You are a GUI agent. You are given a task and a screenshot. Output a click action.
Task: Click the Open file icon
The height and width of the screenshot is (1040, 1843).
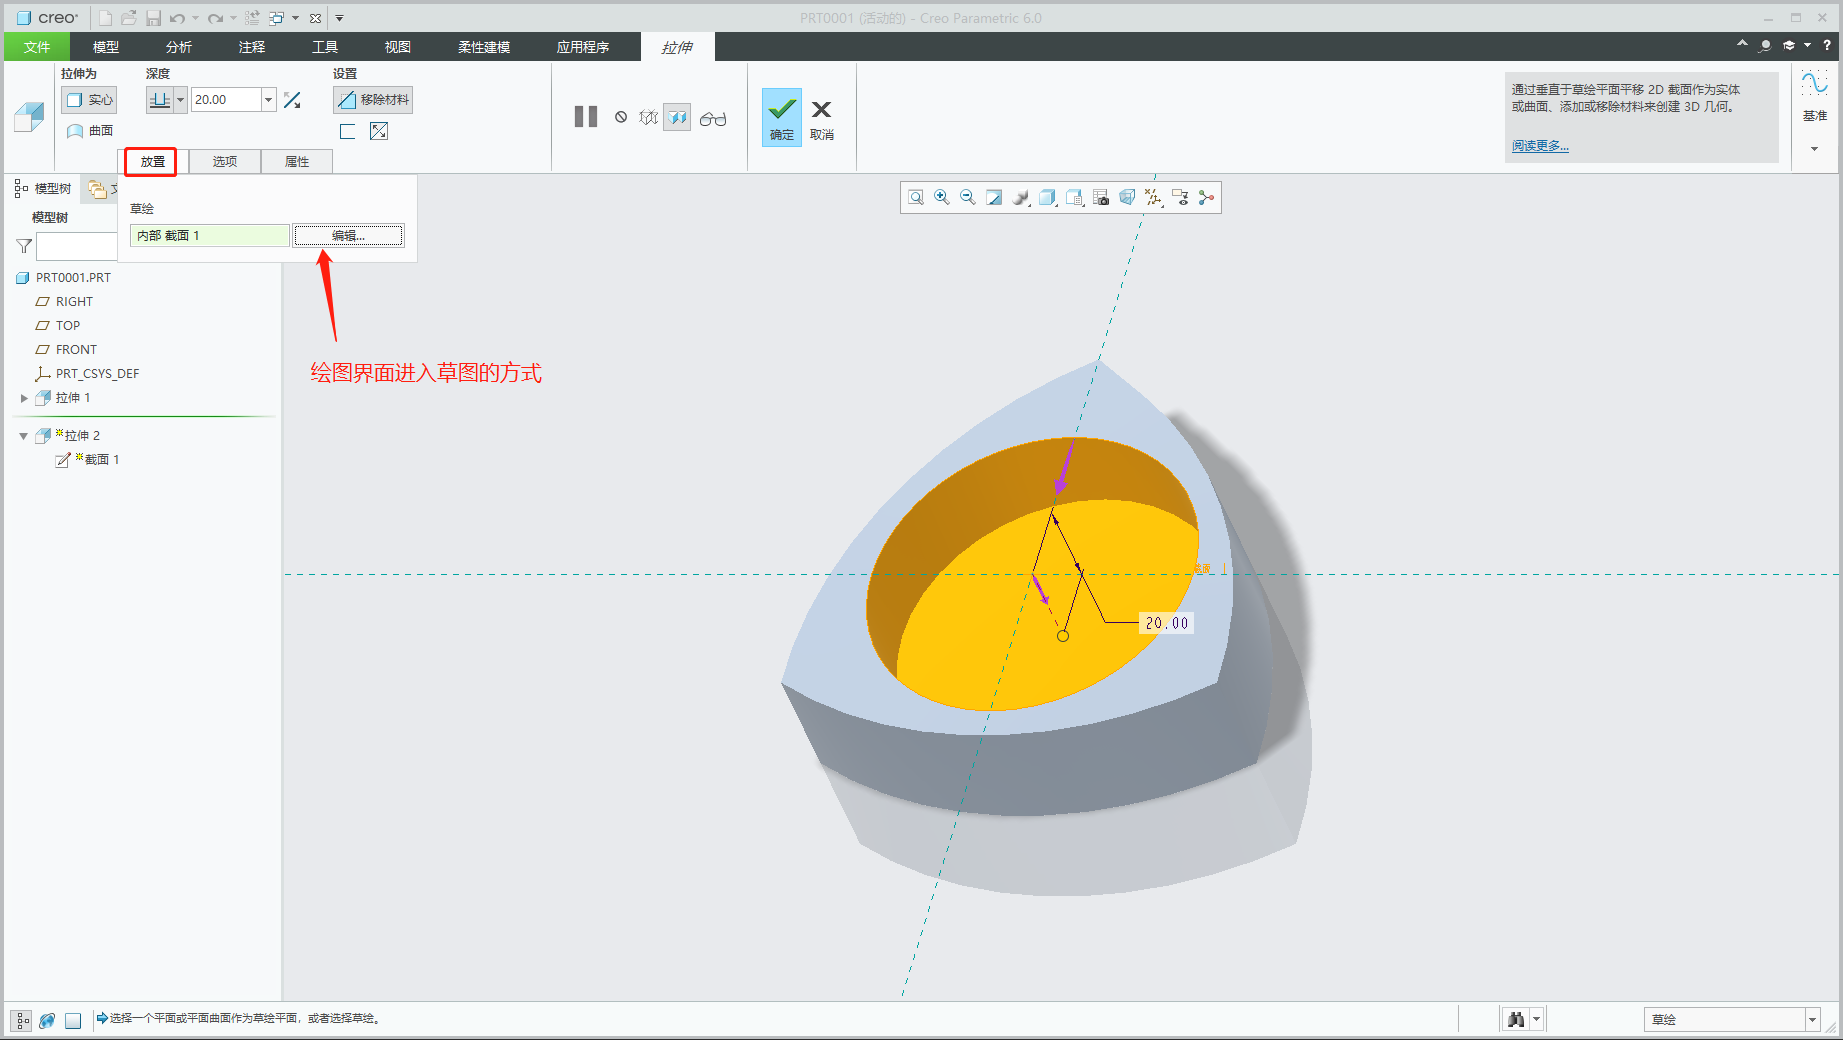[x=129, y=18]
